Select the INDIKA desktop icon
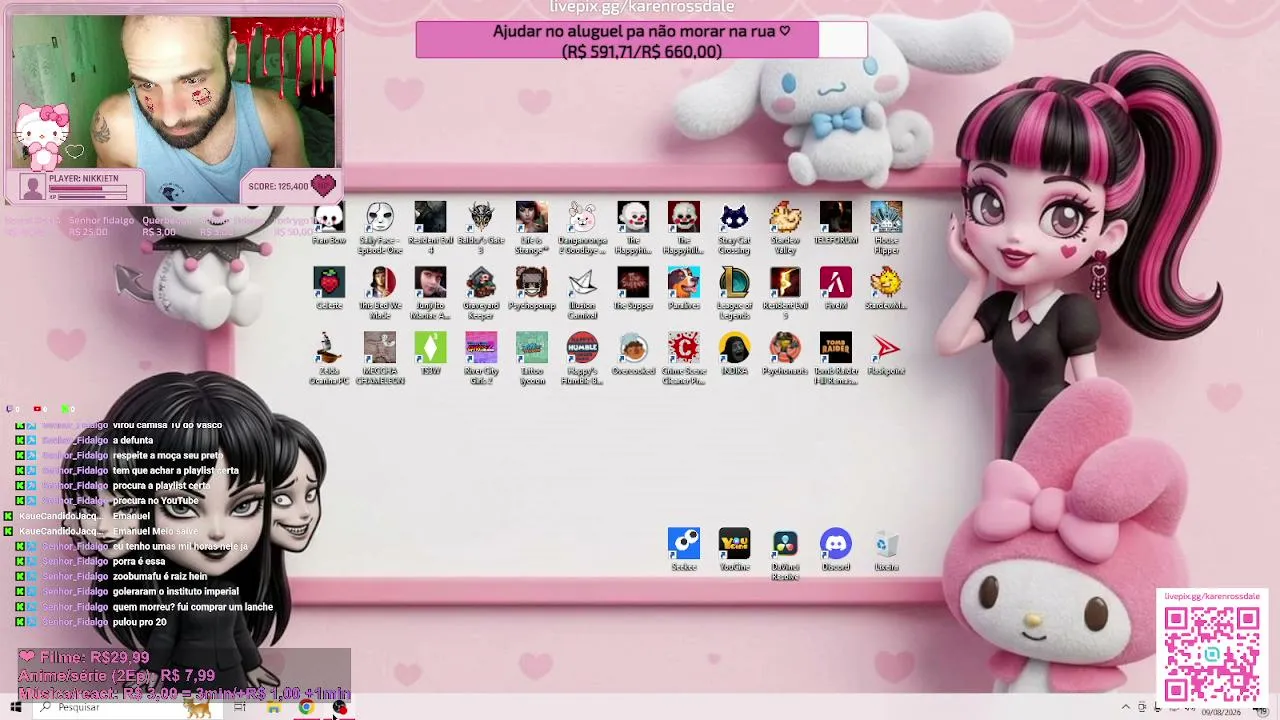1280x720 pixels. 734,354
